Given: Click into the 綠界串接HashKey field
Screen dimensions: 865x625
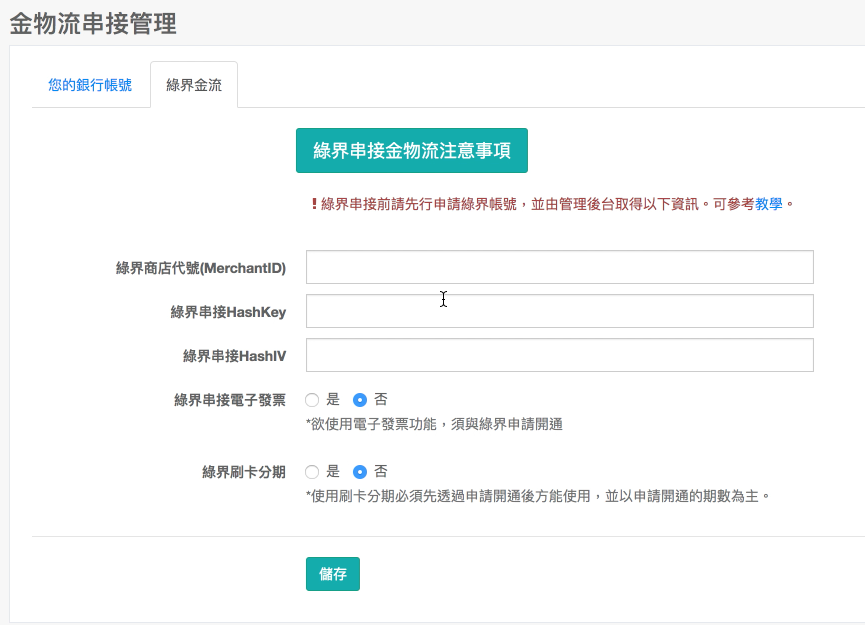Looking at the screenshot, I should [x=559, y=311].
